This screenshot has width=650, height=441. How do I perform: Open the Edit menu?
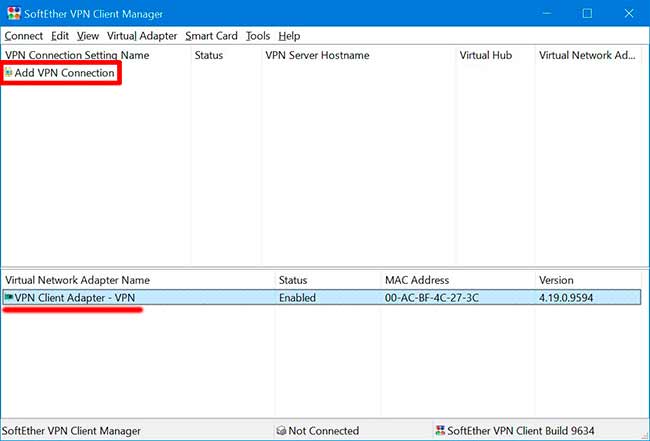(60, 36)
